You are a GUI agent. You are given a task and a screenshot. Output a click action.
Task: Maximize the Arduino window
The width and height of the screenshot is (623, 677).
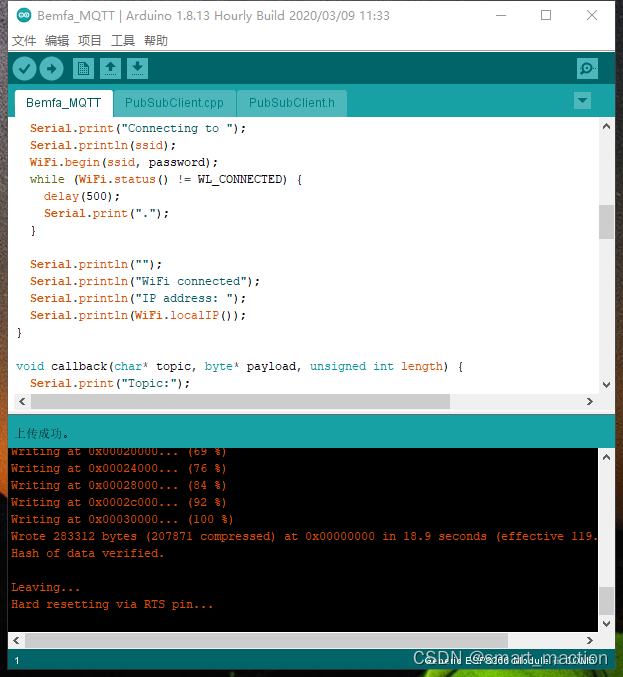pyautogui.click(x=546, y=16)
